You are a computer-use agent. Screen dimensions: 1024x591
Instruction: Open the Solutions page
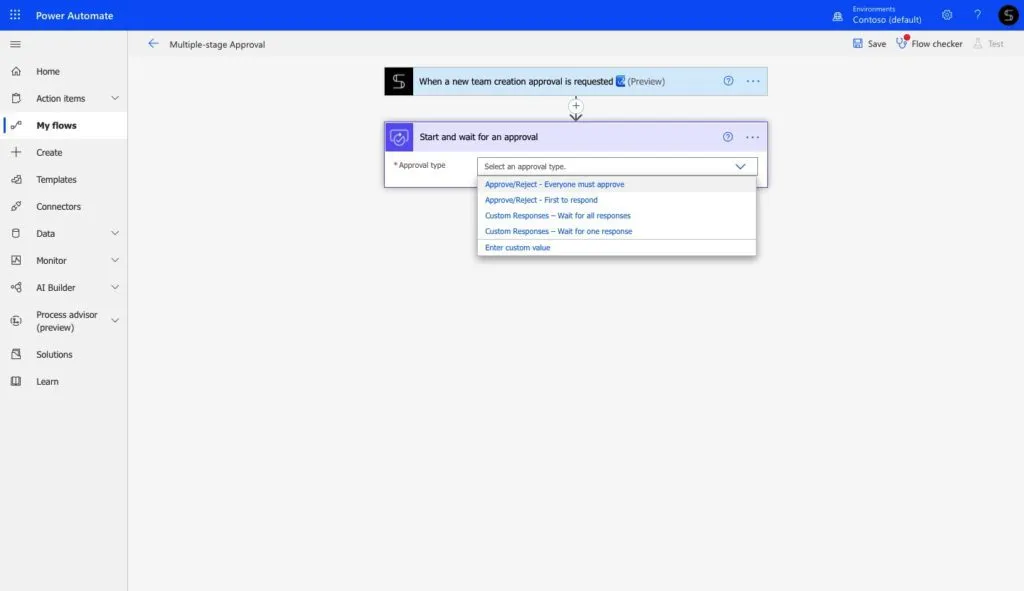(54, 355)
